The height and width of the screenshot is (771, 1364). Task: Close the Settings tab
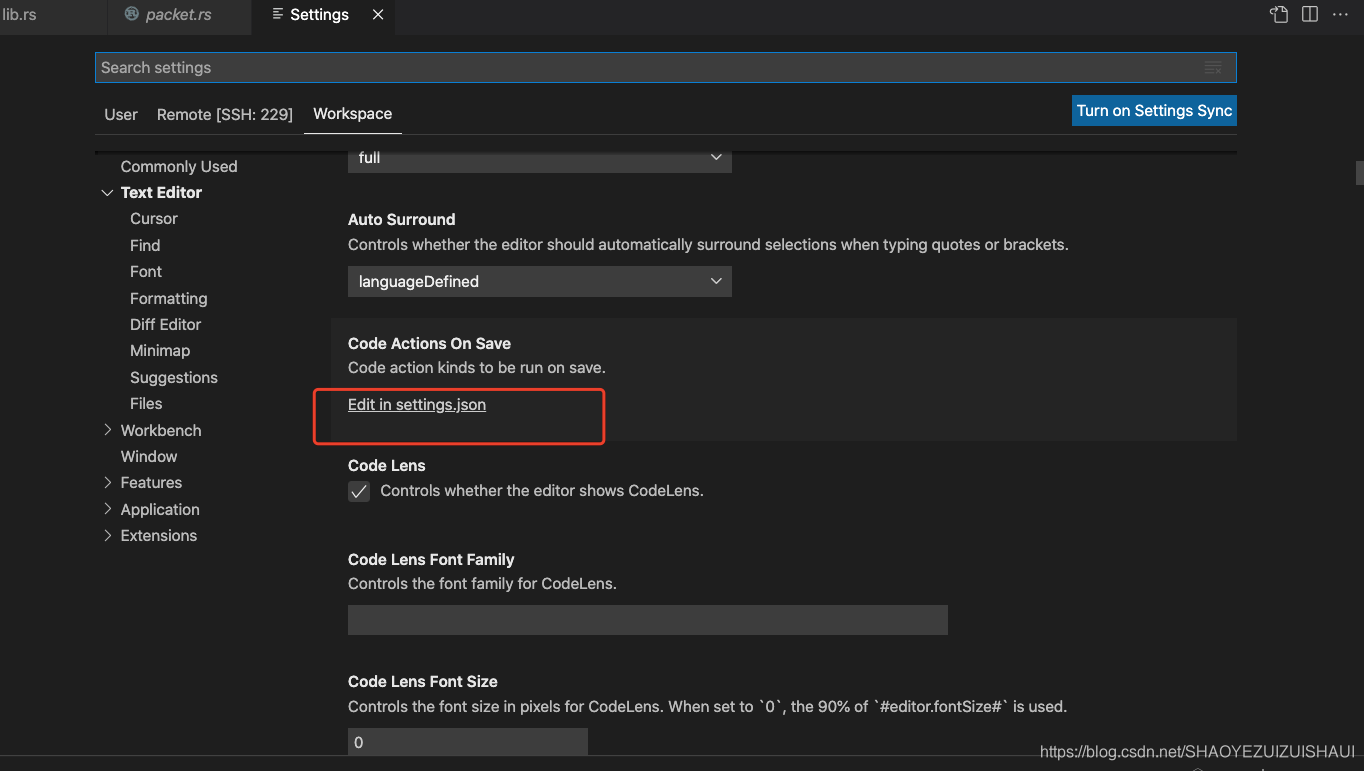[376, 15]
